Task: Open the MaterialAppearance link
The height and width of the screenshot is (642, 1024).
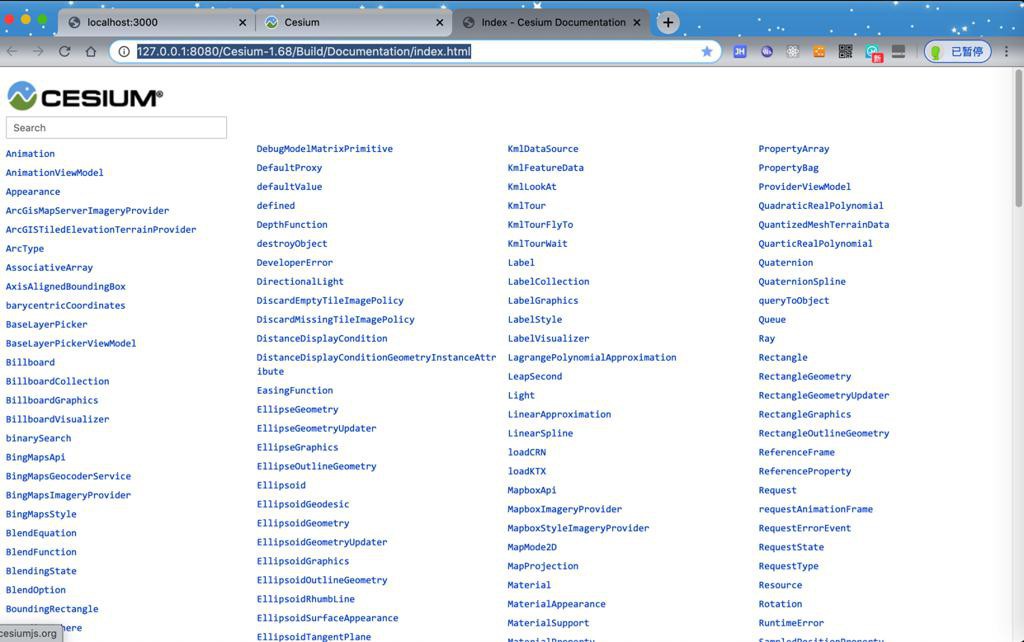Action: pos(556,604)
